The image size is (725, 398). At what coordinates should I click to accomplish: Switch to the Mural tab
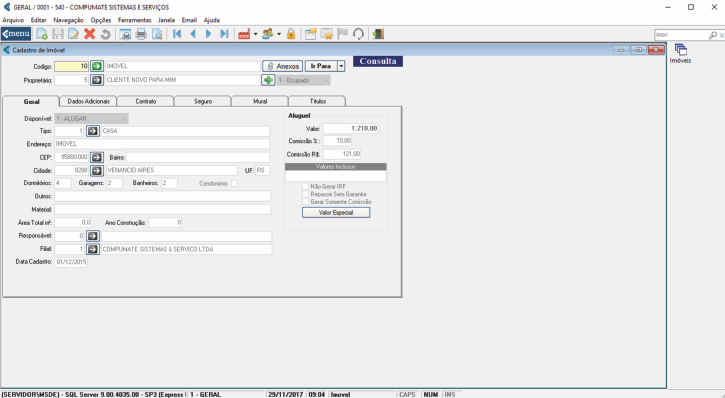tap(260, 101)
